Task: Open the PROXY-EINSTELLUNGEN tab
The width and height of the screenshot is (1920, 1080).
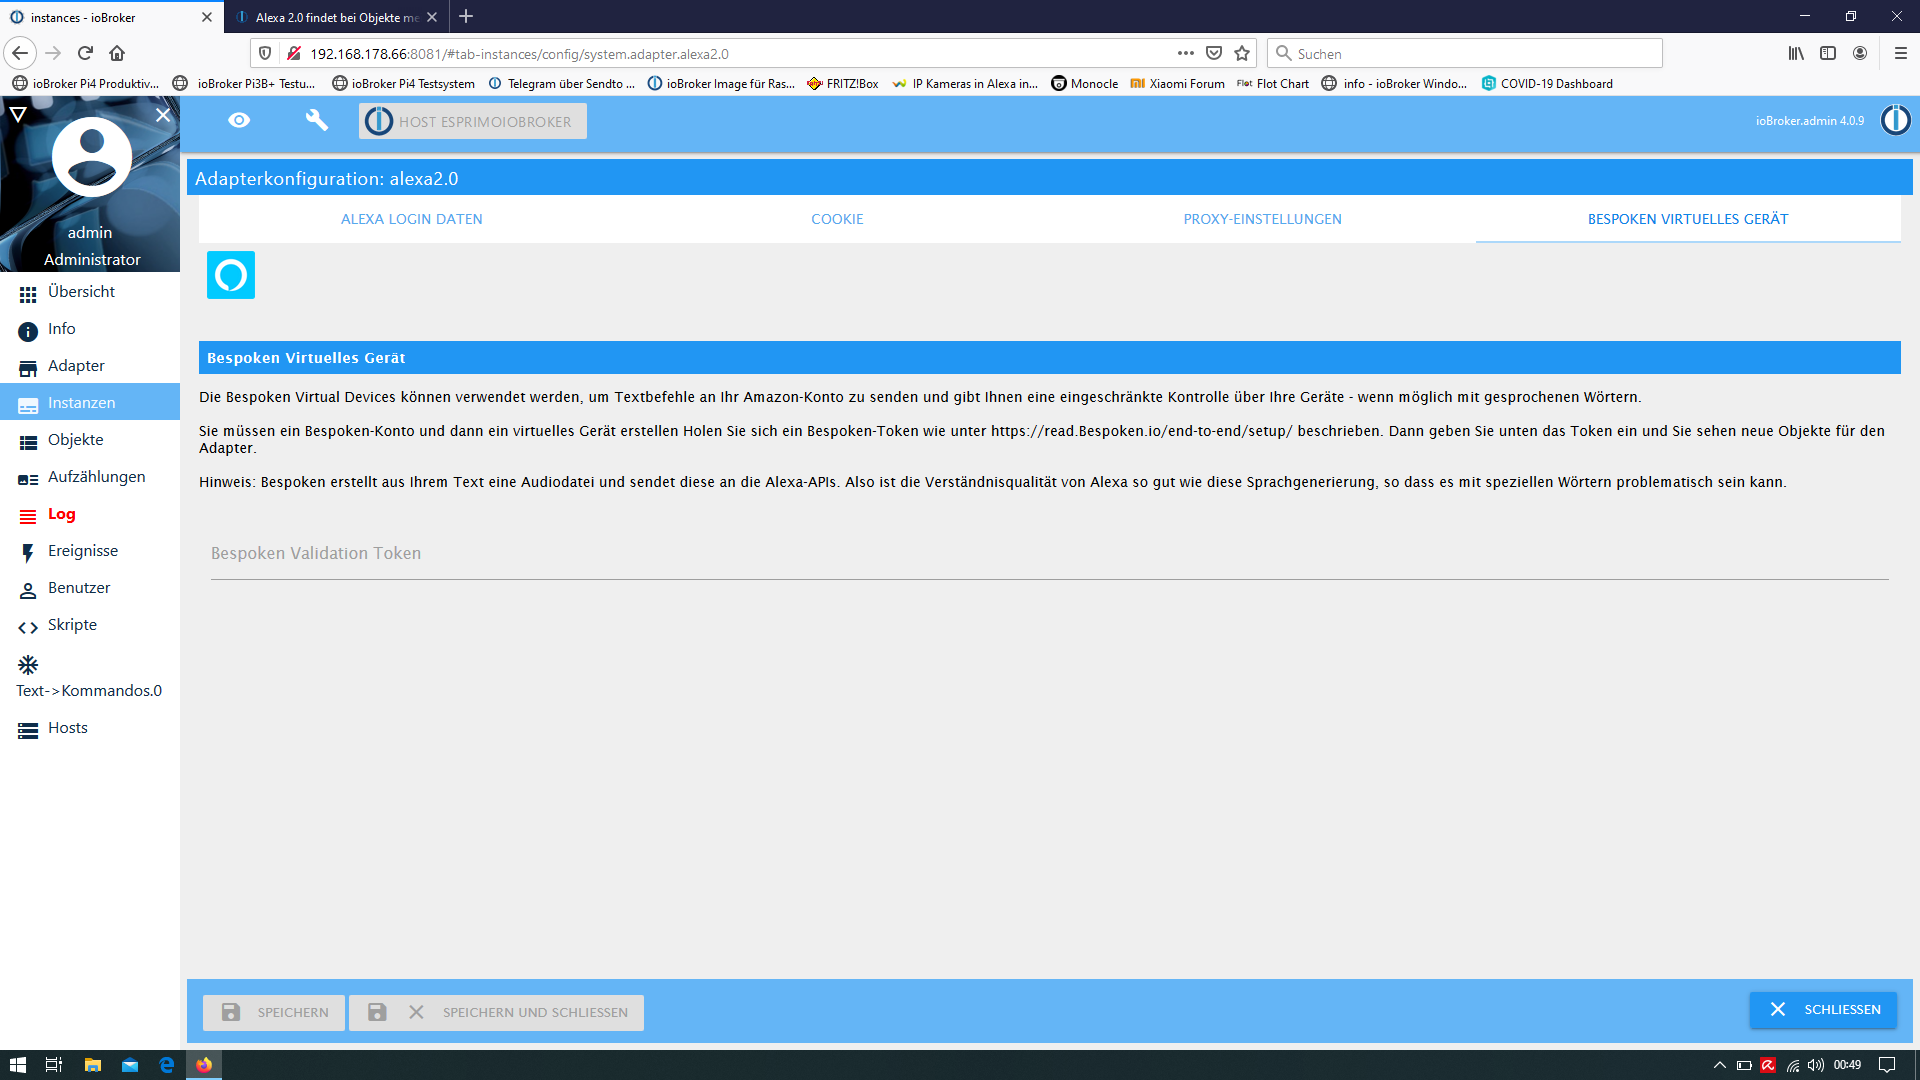Action: click(x=1262, y=219)
